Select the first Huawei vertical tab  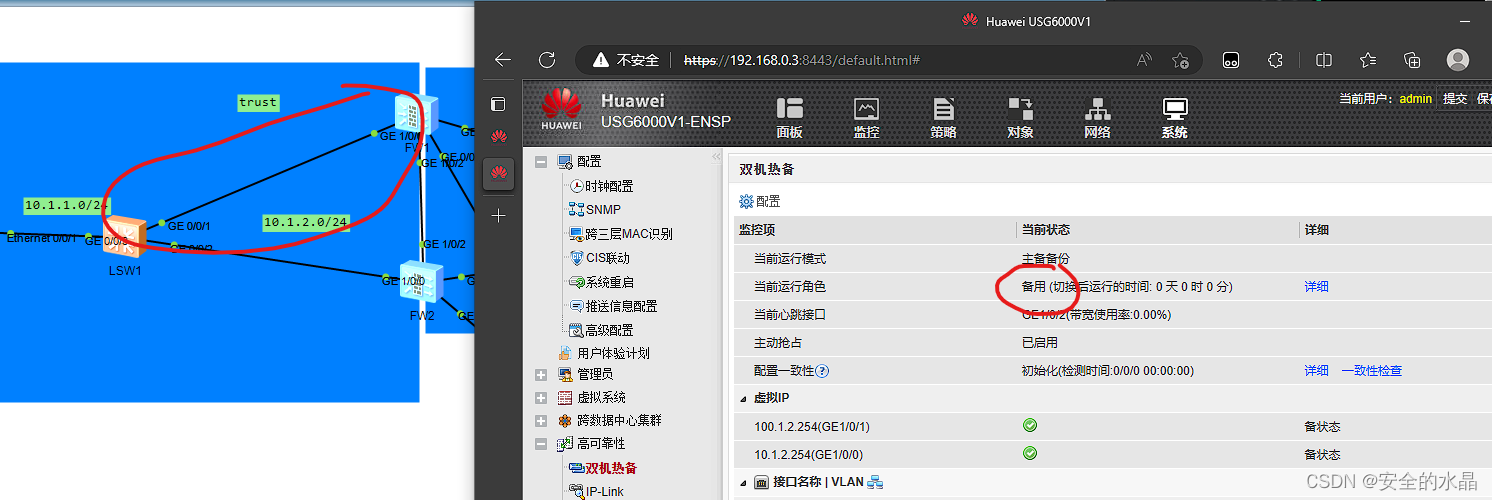click(x=498, y=137)
